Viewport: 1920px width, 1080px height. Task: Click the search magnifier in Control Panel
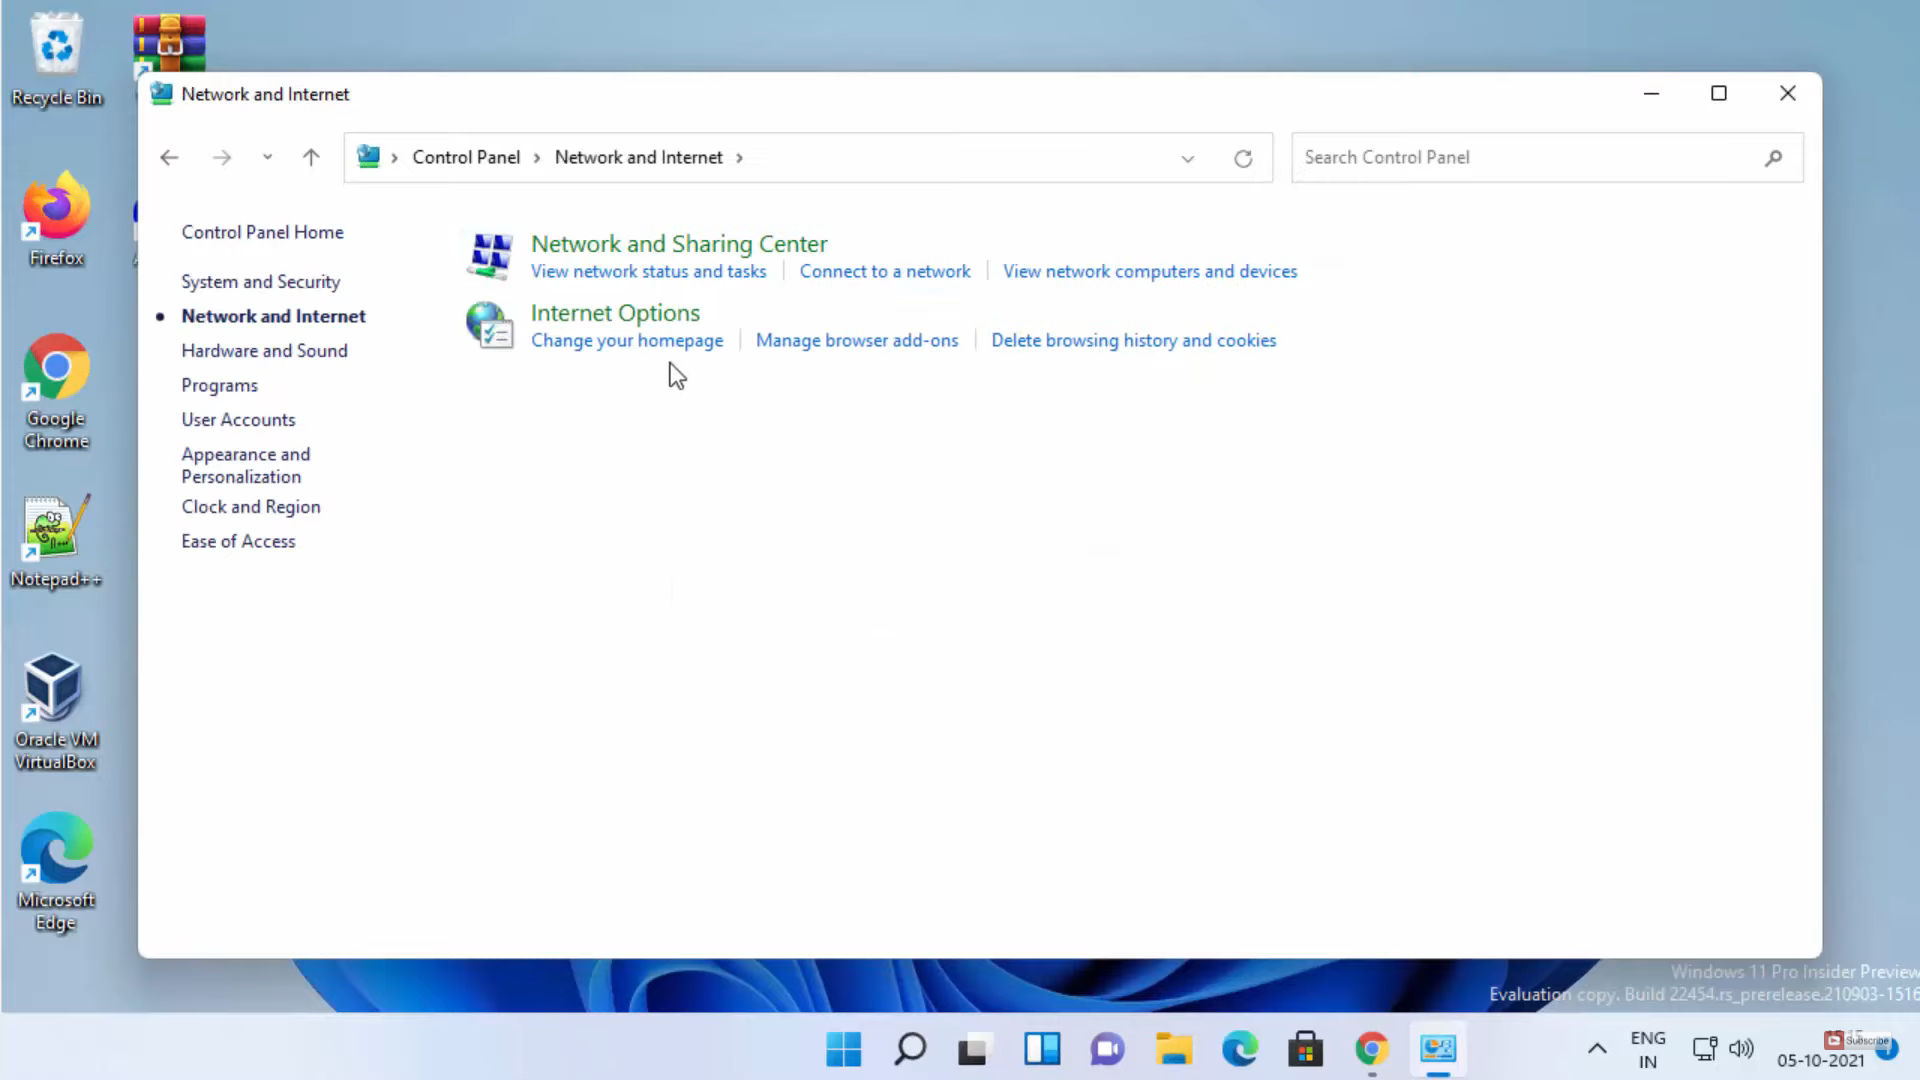pos(1773,158)
